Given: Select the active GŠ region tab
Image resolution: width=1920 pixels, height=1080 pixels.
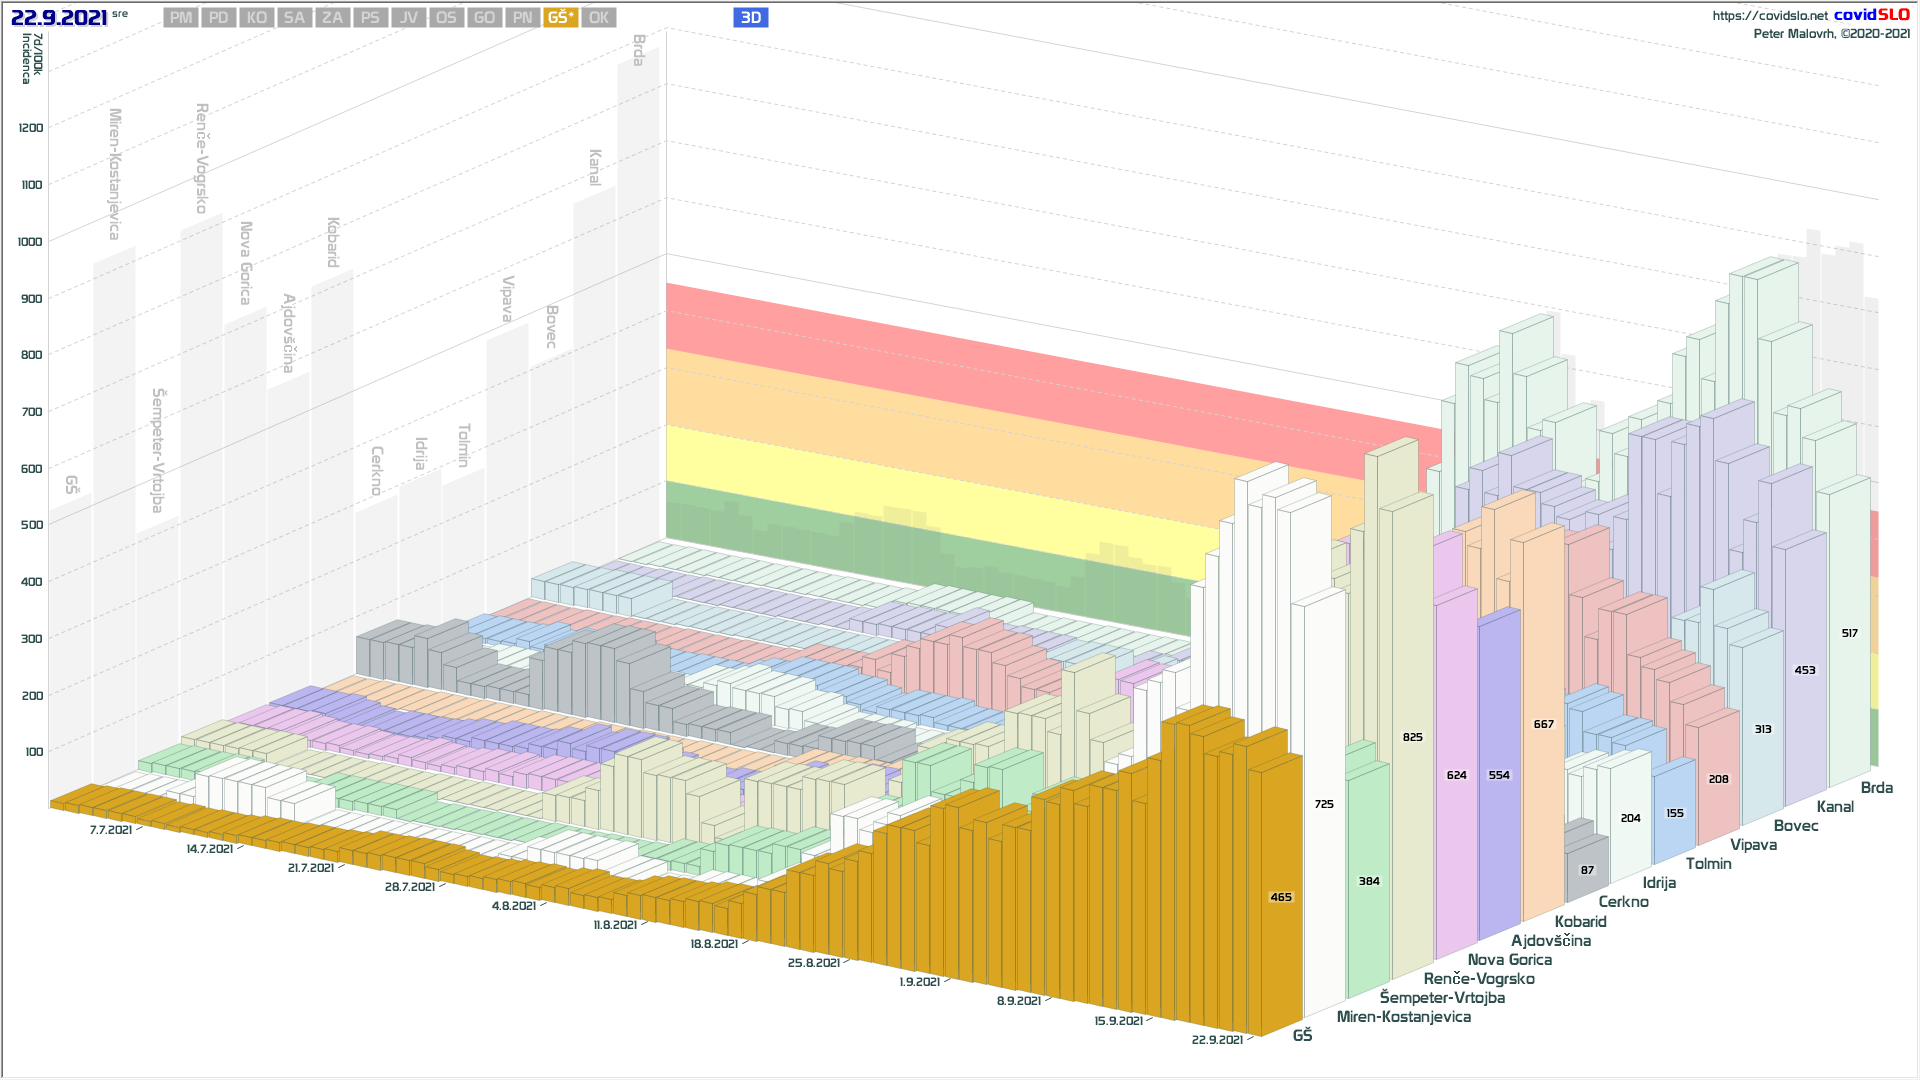Looking at the screenshot, I should 560,18.
